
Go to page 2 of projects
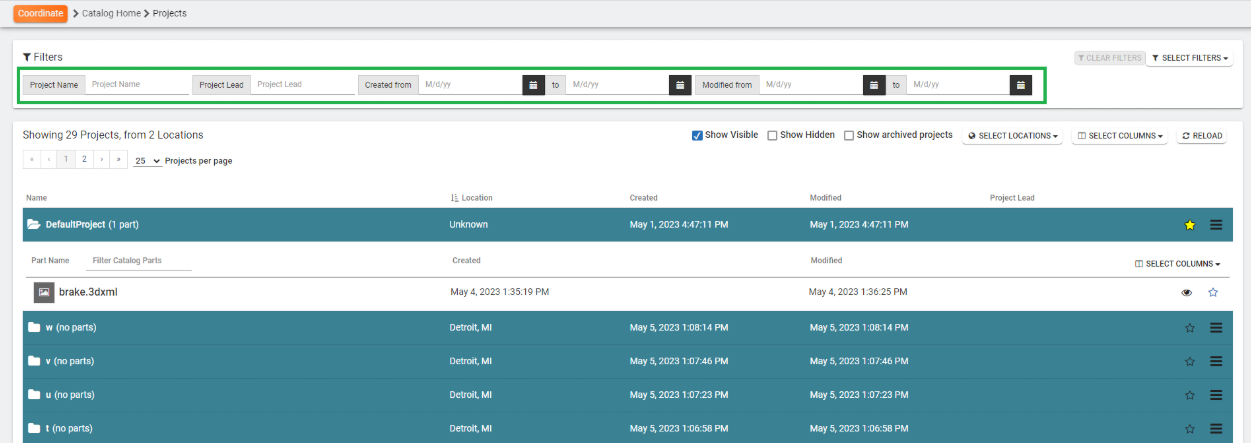[x=84, y=159]
